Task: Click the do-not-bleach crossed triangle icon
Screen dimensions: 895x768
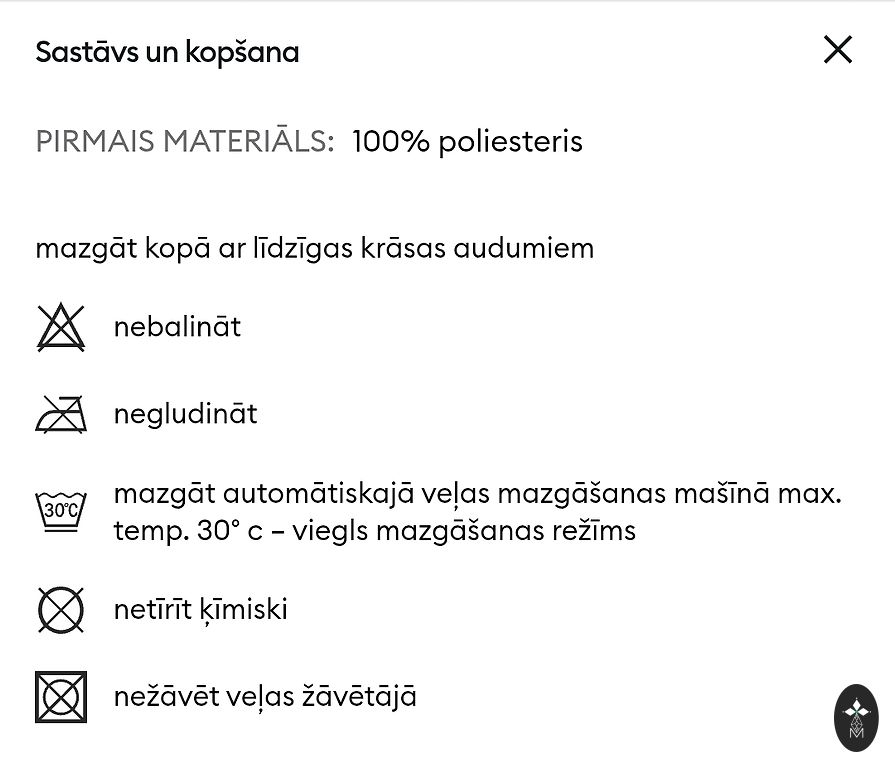Action: pos(61,328)
